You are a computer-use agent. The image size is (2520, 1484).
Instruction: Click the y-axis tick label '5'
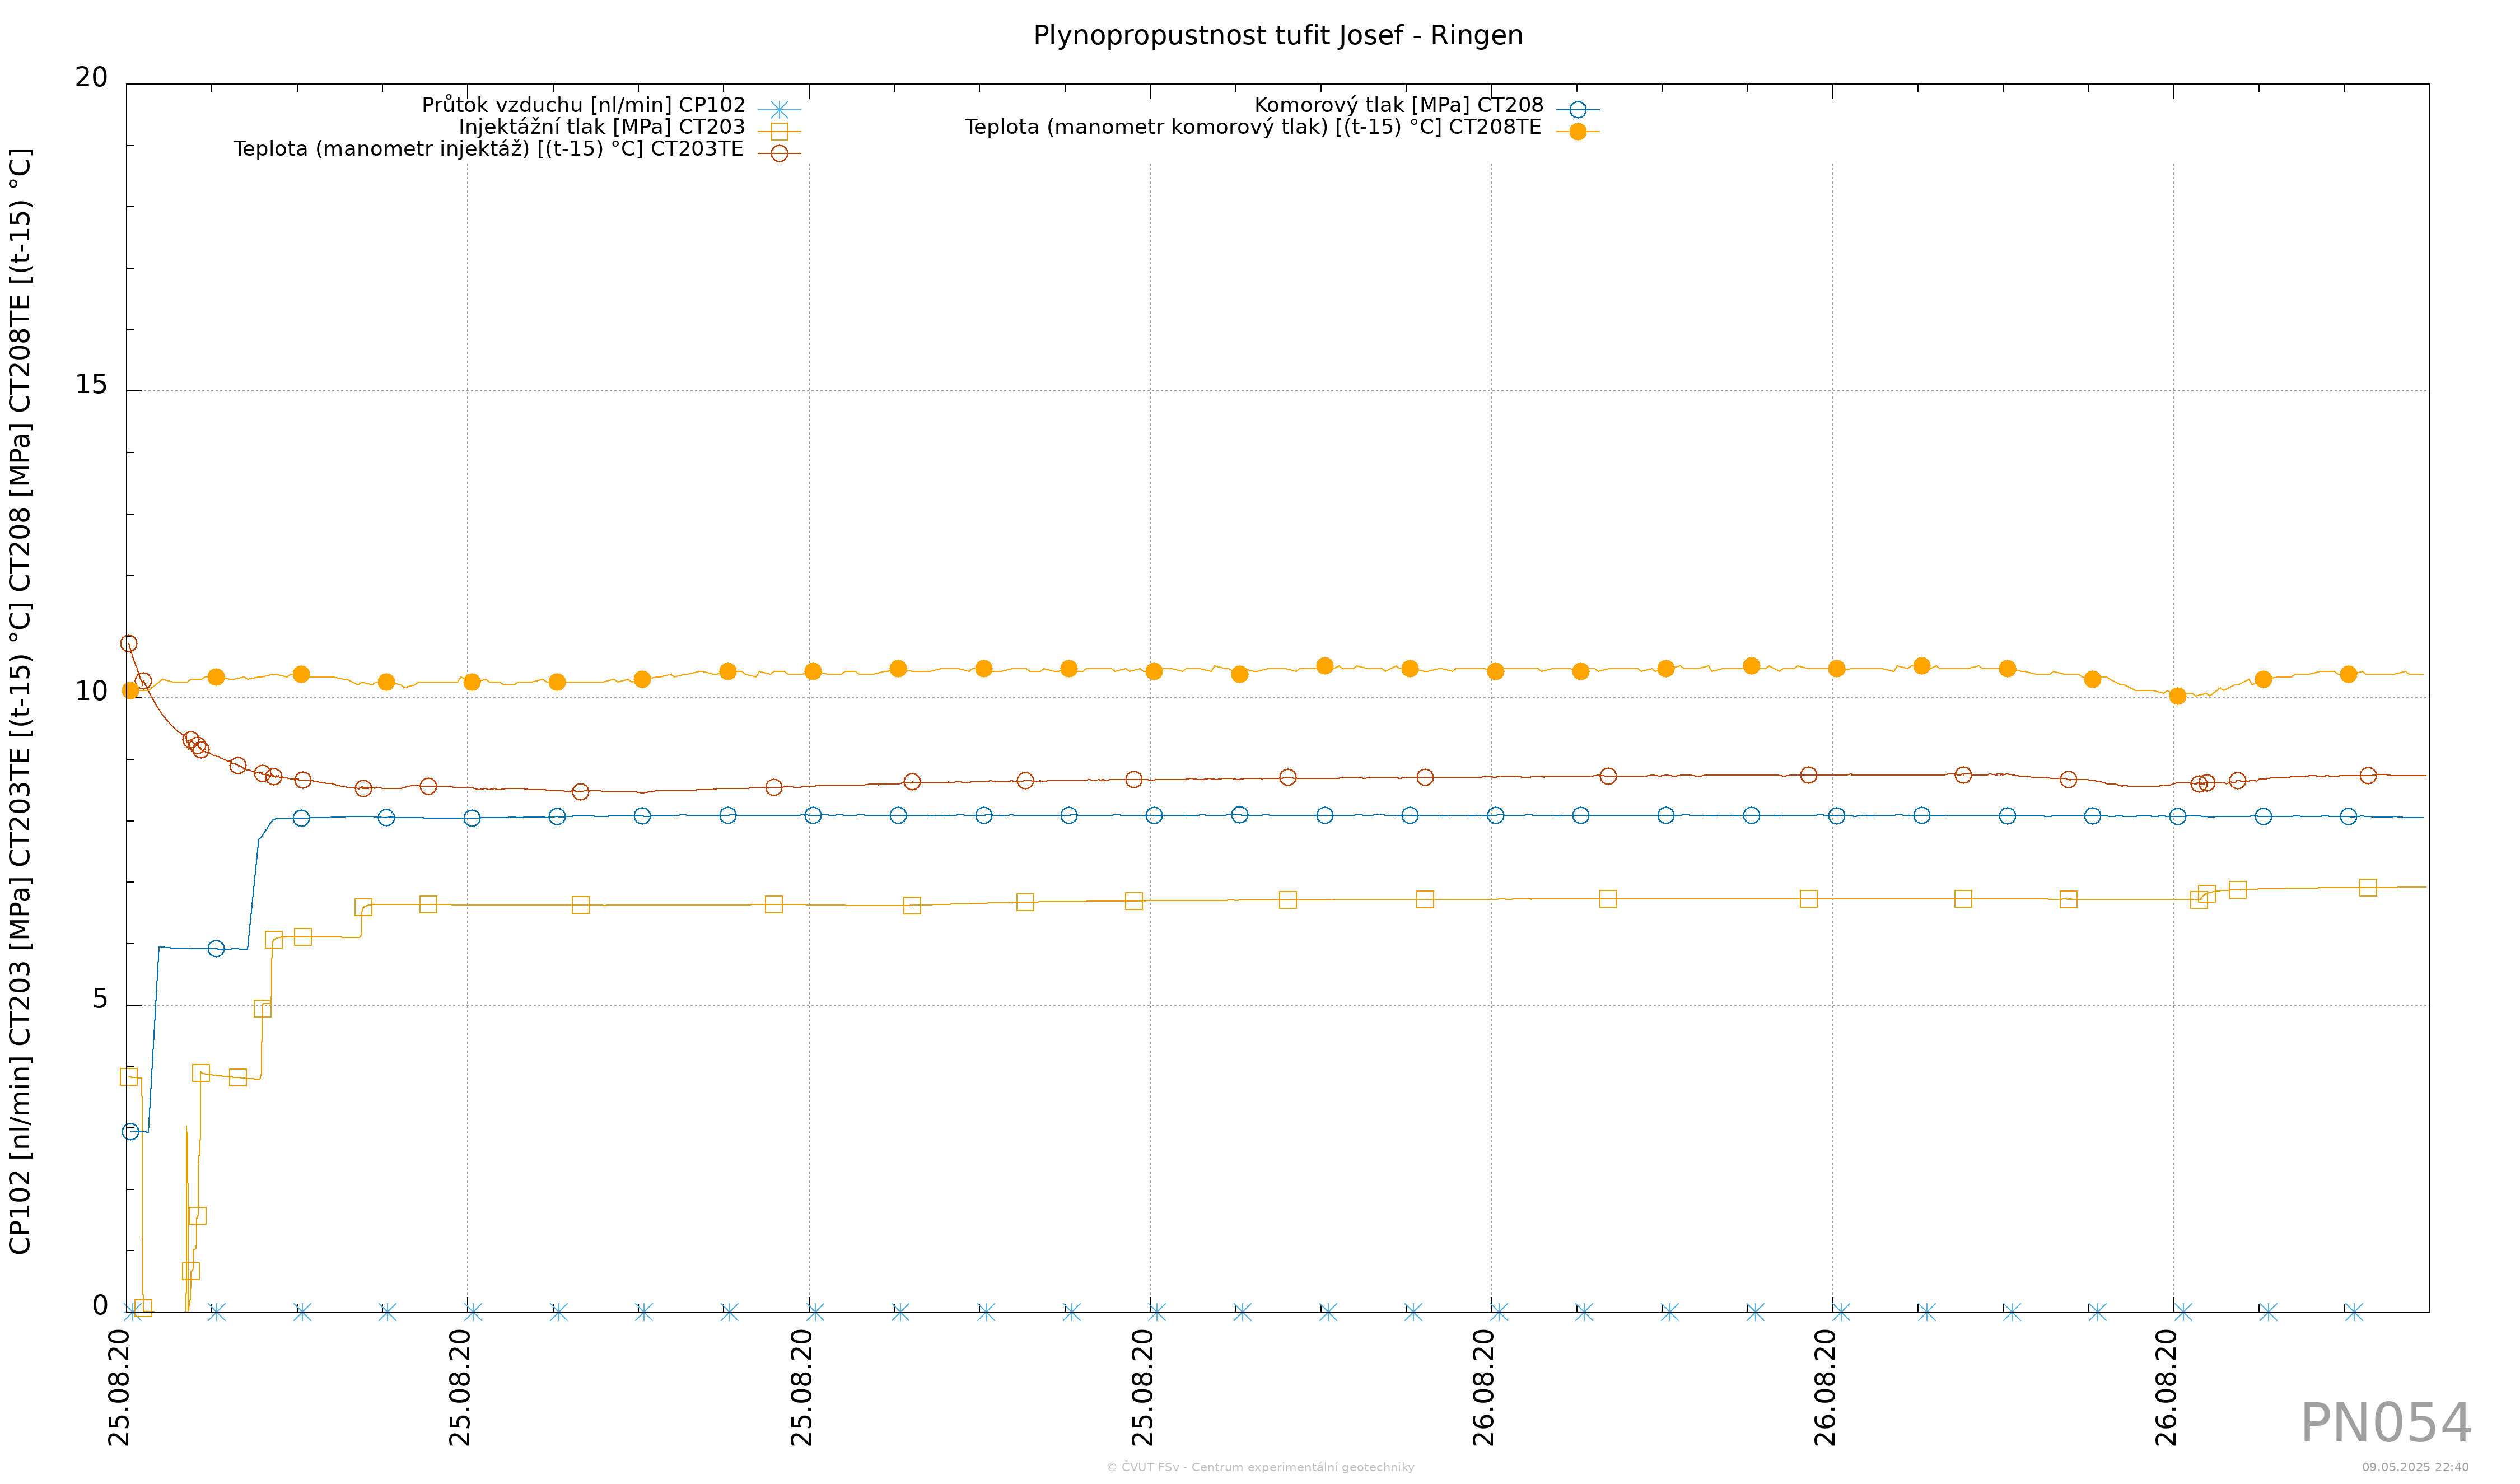coord(99,999)
